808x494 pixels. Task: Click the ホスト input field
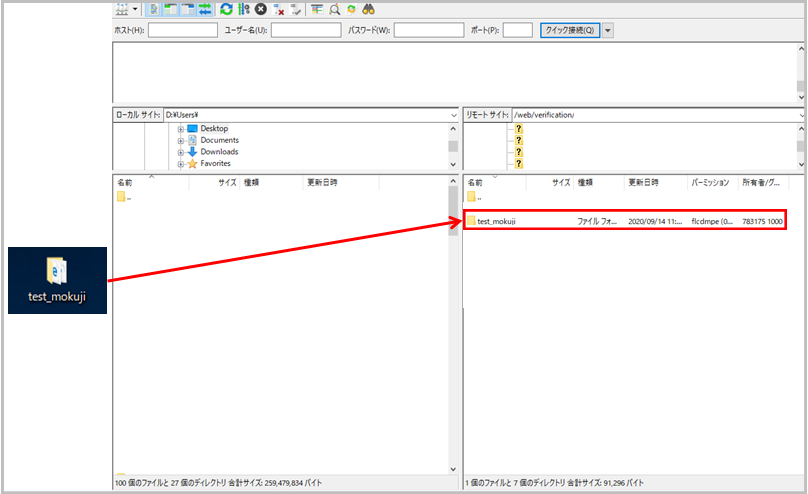183,31
